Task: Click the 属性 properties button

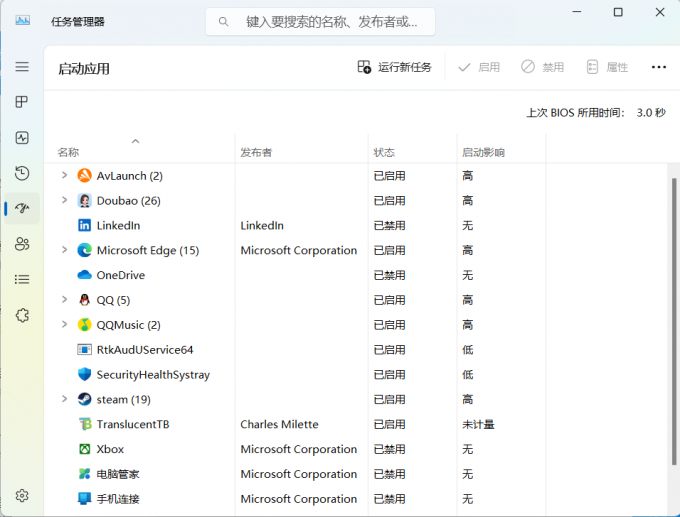Action: point(607,67)
